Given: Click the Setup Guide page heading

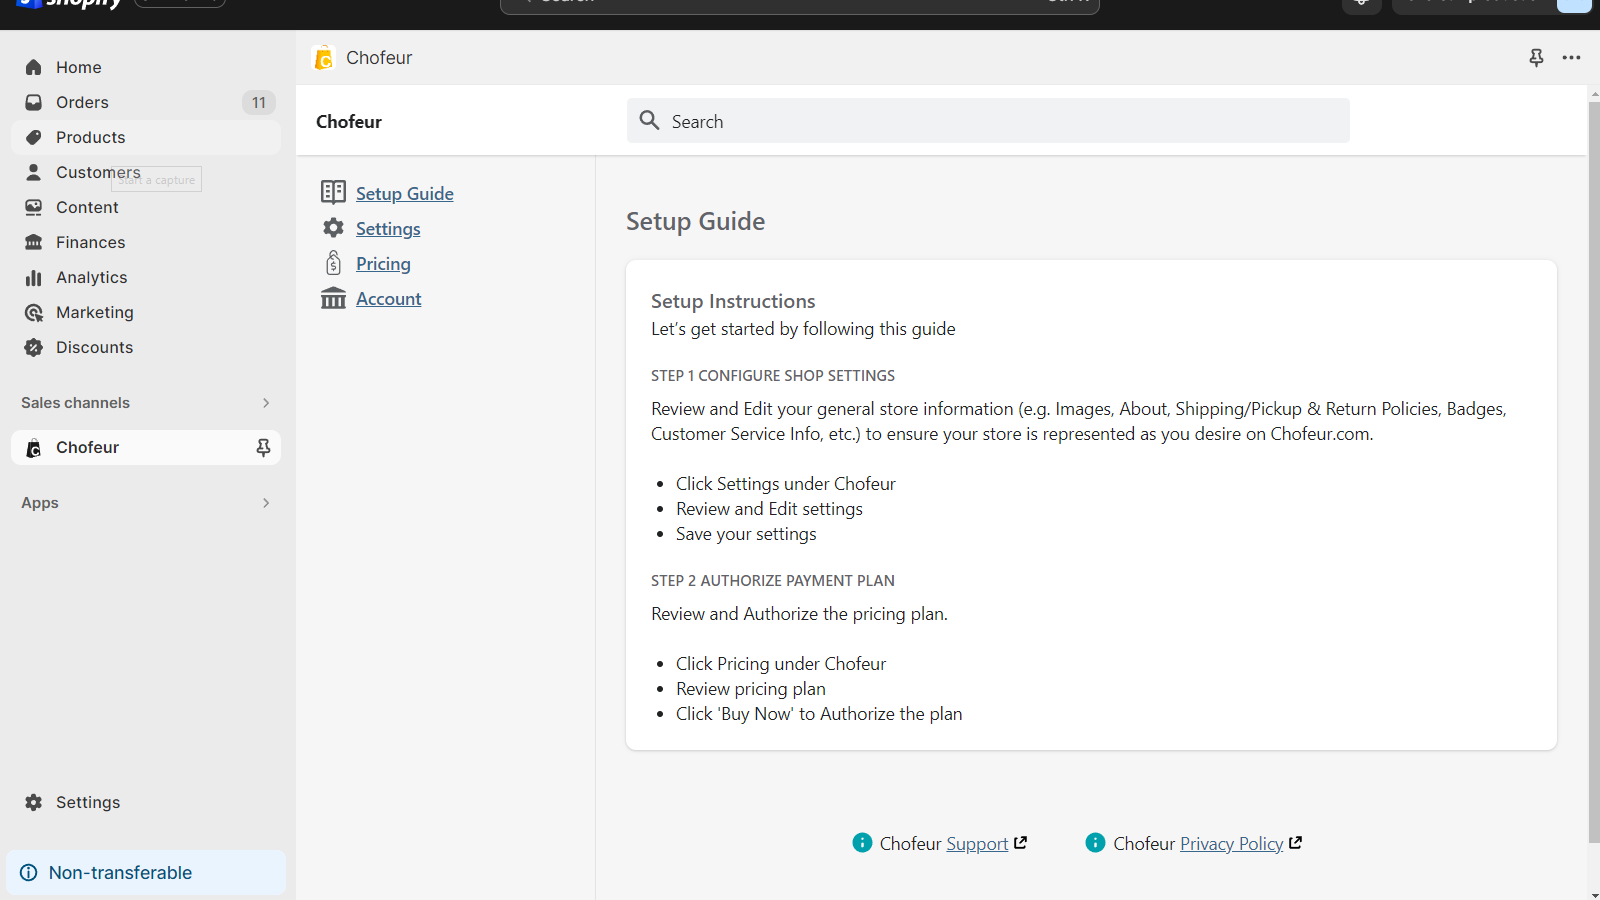Looking at the screenshot, I should 696,221.
